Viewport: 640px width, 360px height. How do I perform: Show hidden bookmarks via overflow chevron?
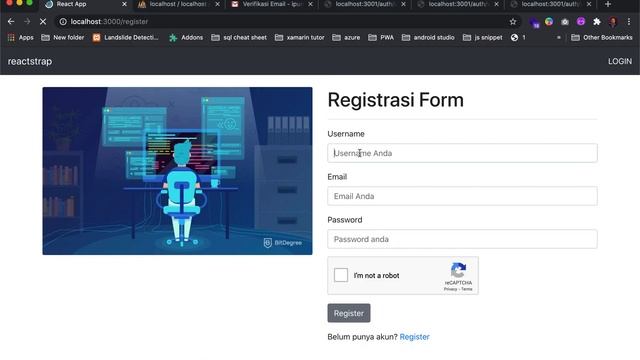click(559, 38)
